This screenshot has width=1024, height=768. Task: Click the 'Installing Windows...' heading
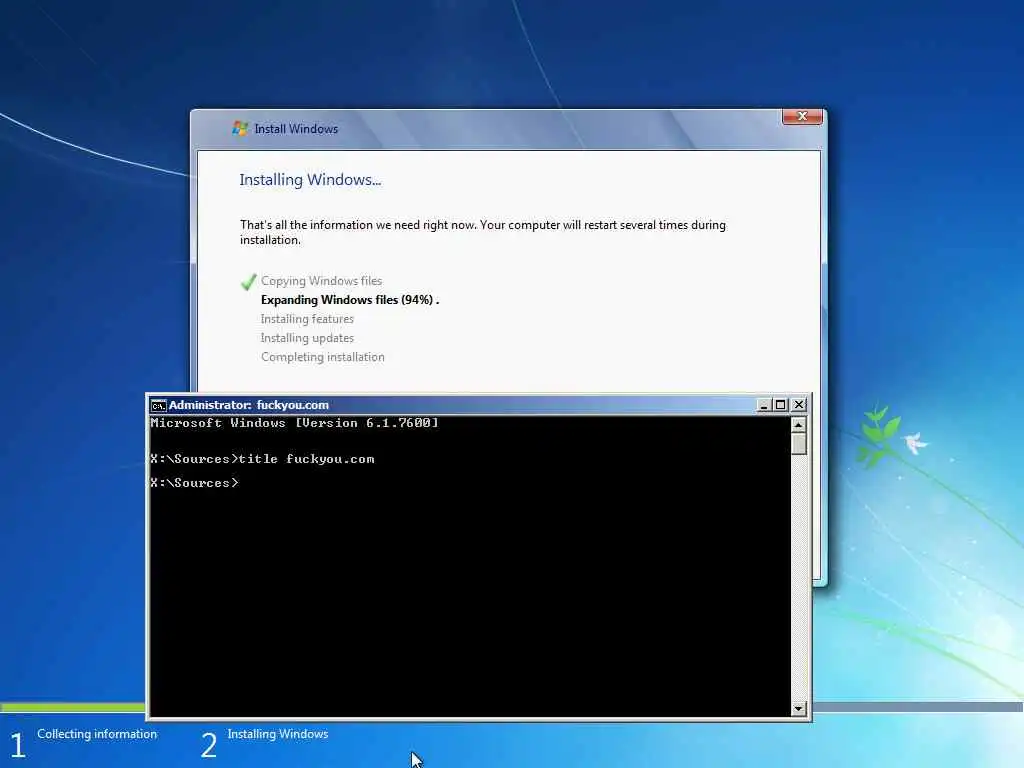coord(310,180)
